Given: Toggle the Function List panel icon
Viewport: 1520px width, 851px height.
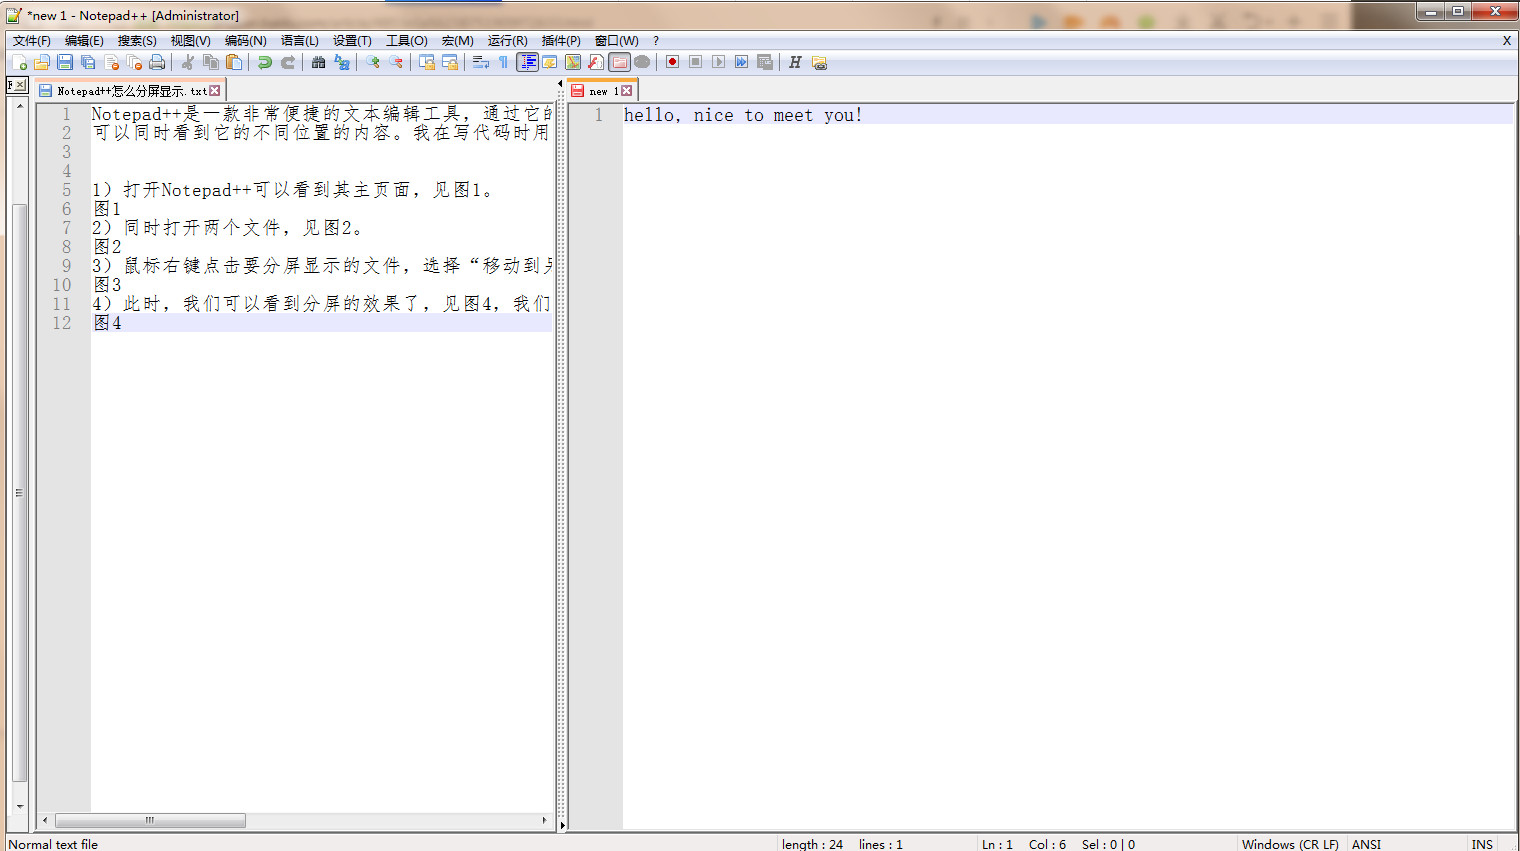Looking at the screenshot, I should tap(596, 62).
